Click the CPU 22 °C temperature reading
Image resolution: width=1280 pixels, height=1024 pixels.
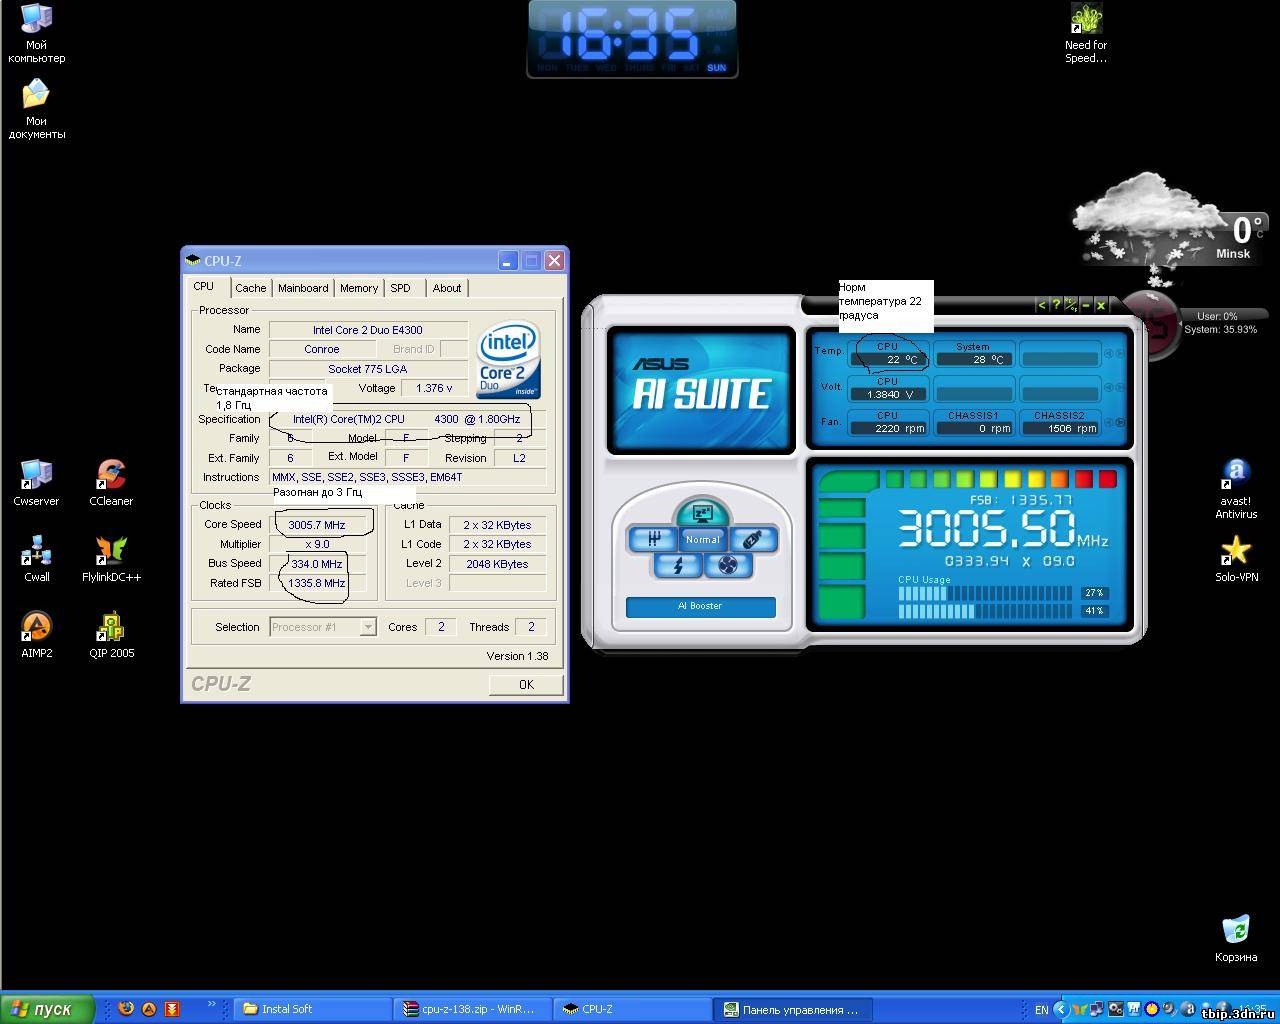click(x=888, y=359)
